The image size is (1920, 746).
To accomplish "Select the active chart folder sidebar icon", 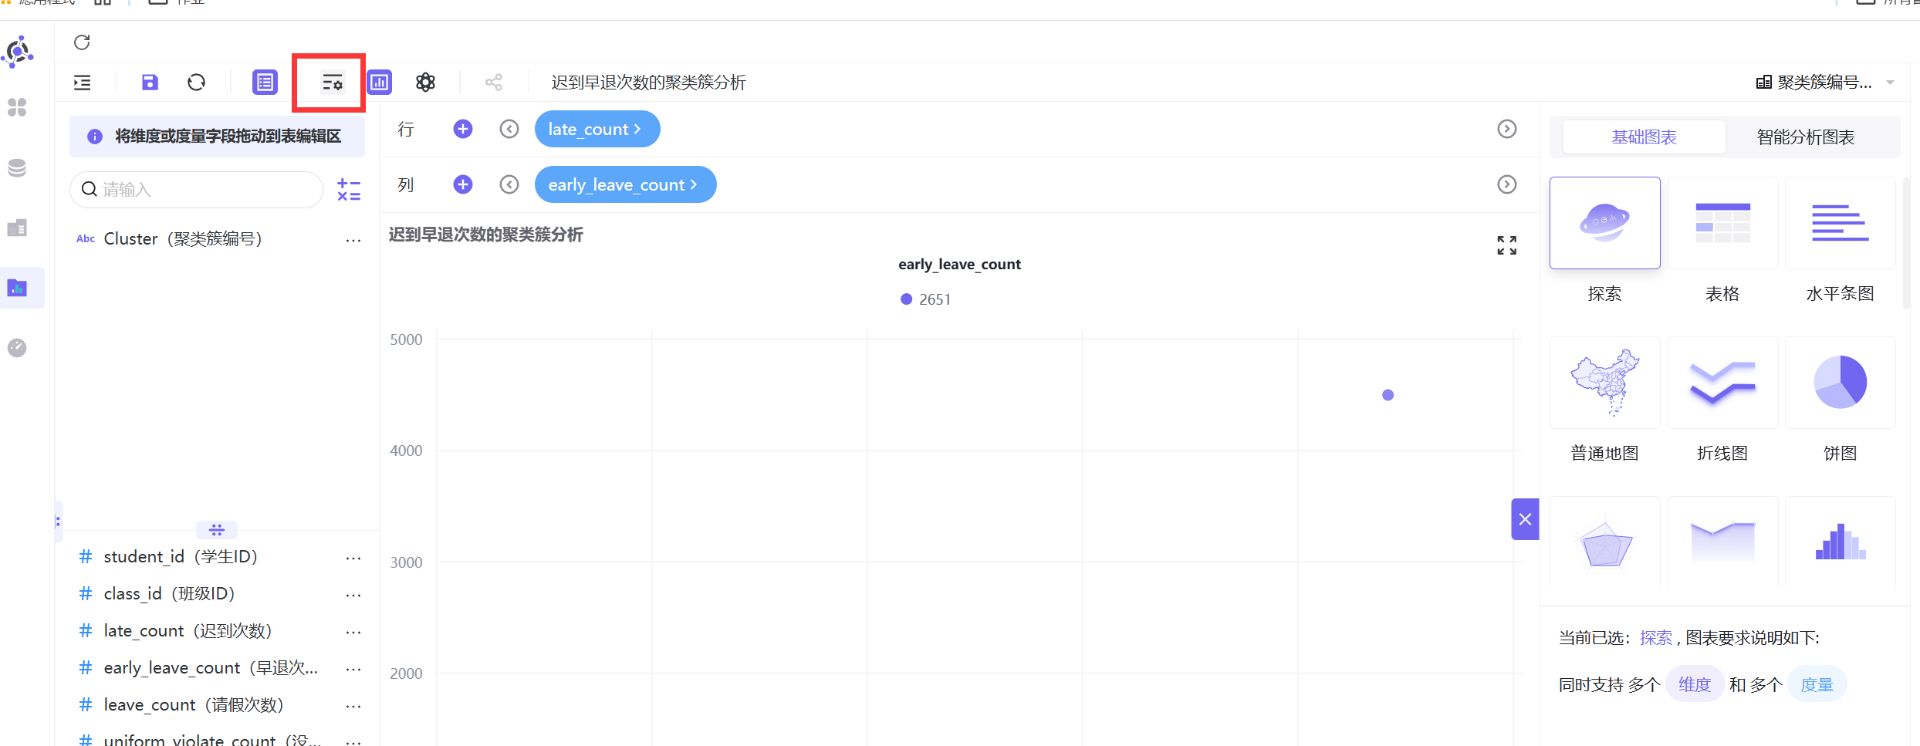I will (17, 288).
